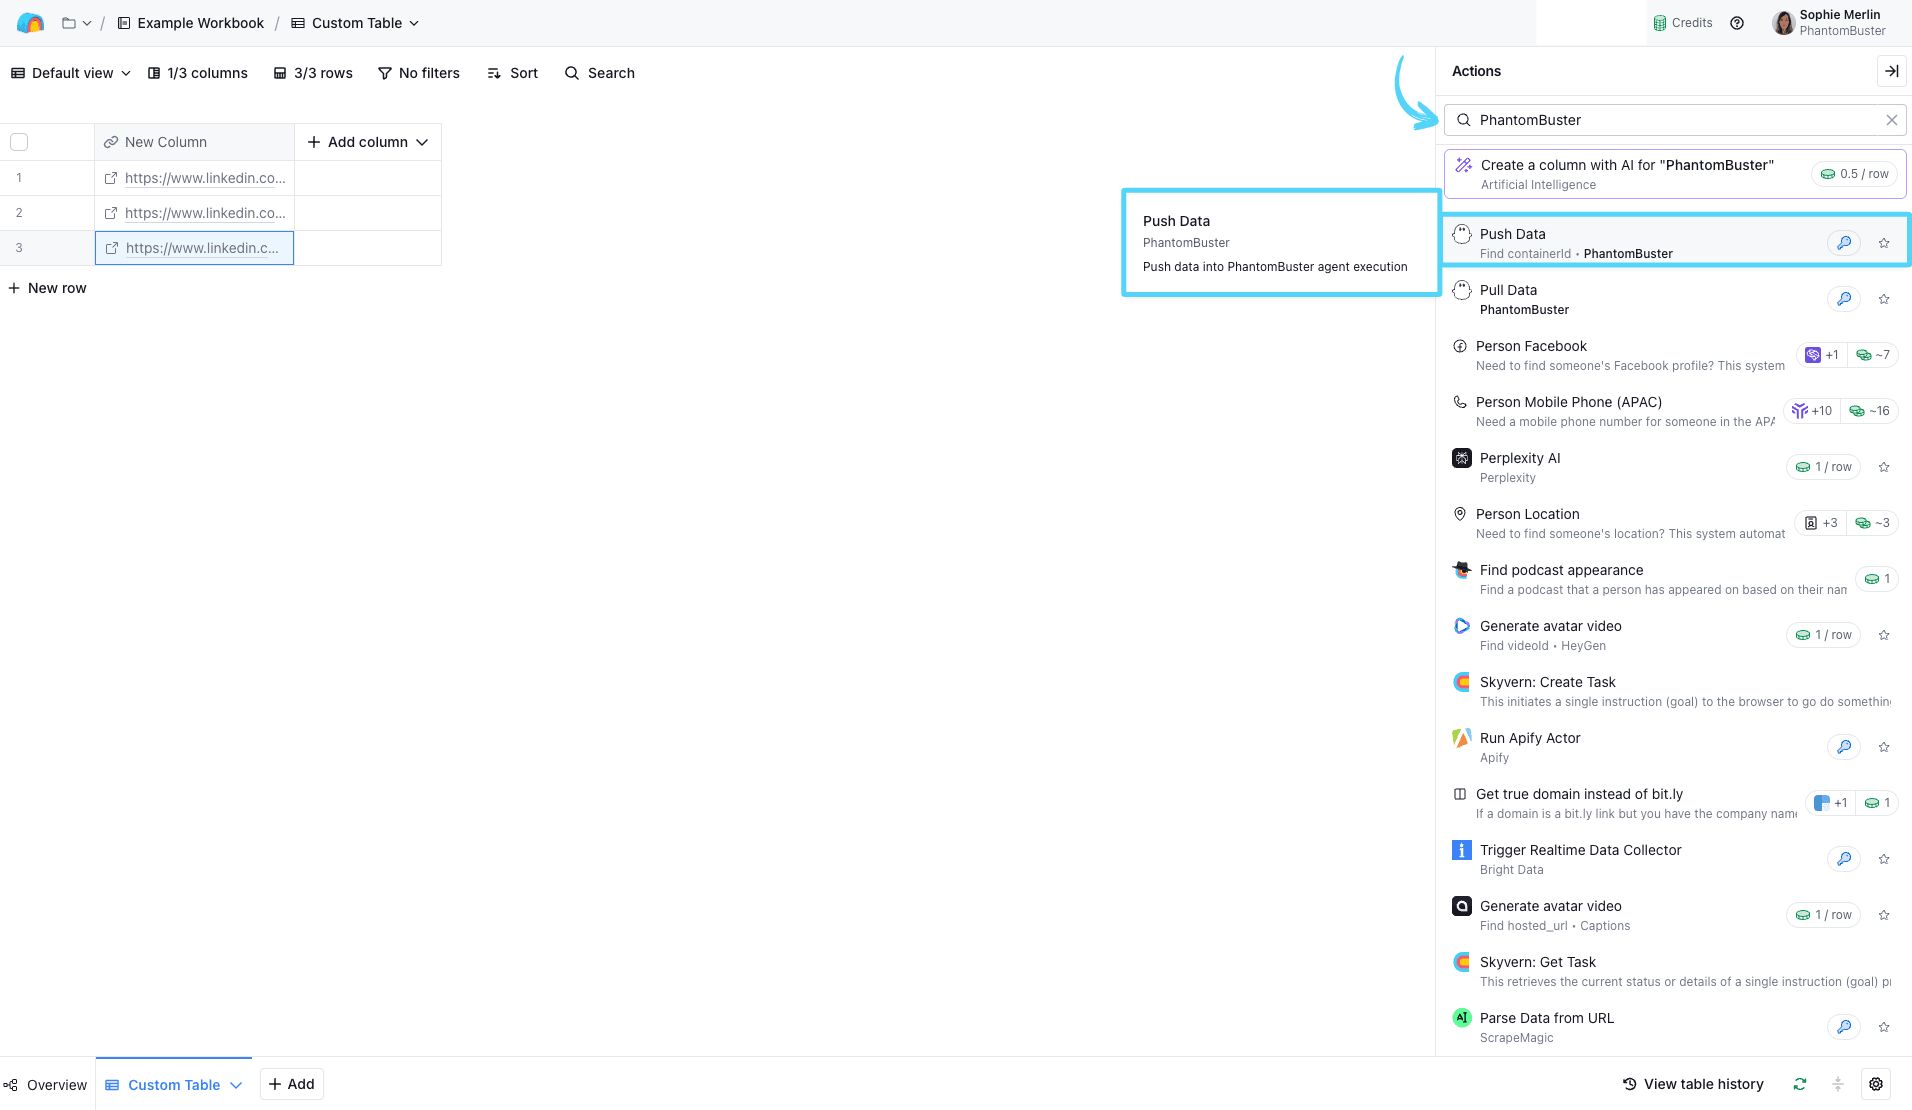Select the Person Location action
This screenshot has width=1912, height=1110.
1675,522
